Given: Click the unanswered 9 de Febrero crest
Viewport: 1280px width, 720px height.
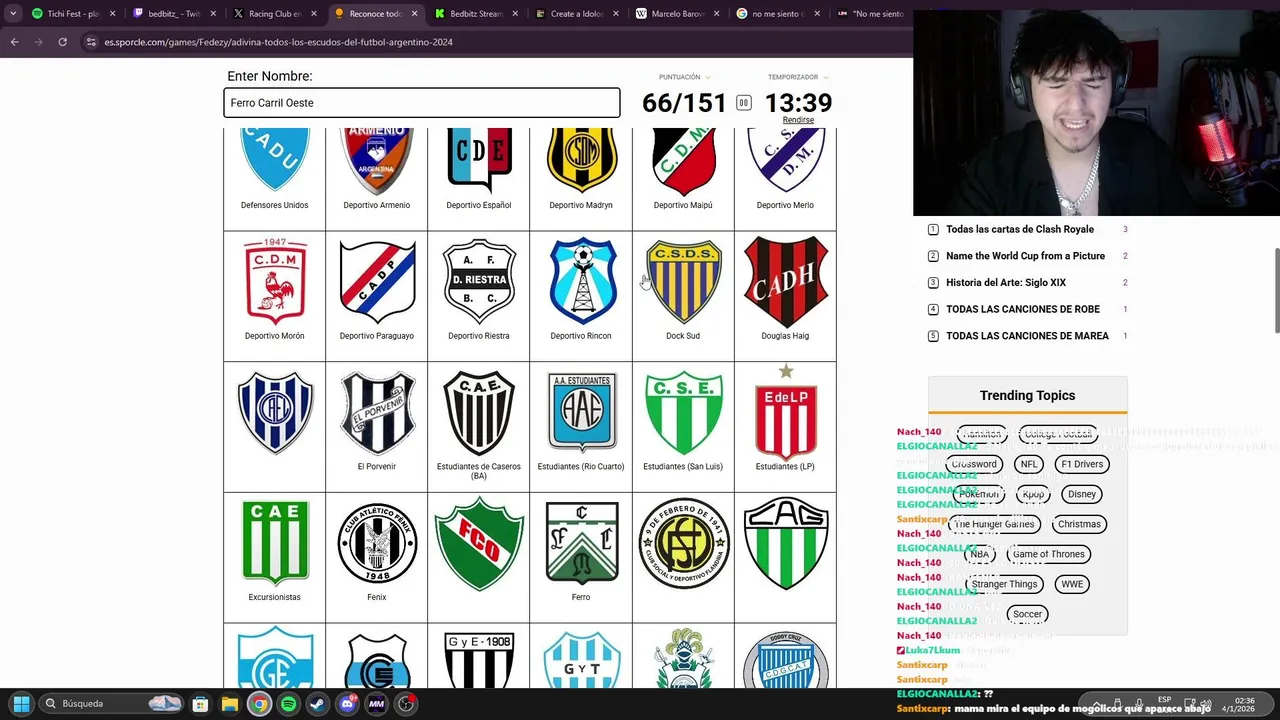Looking at the screenshot, I should 683,543.
